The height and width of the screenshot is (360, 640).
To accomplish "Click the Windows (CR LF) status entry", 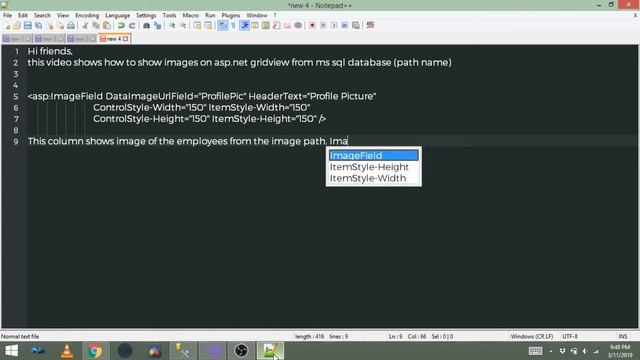I will click(x=531, y=336).
